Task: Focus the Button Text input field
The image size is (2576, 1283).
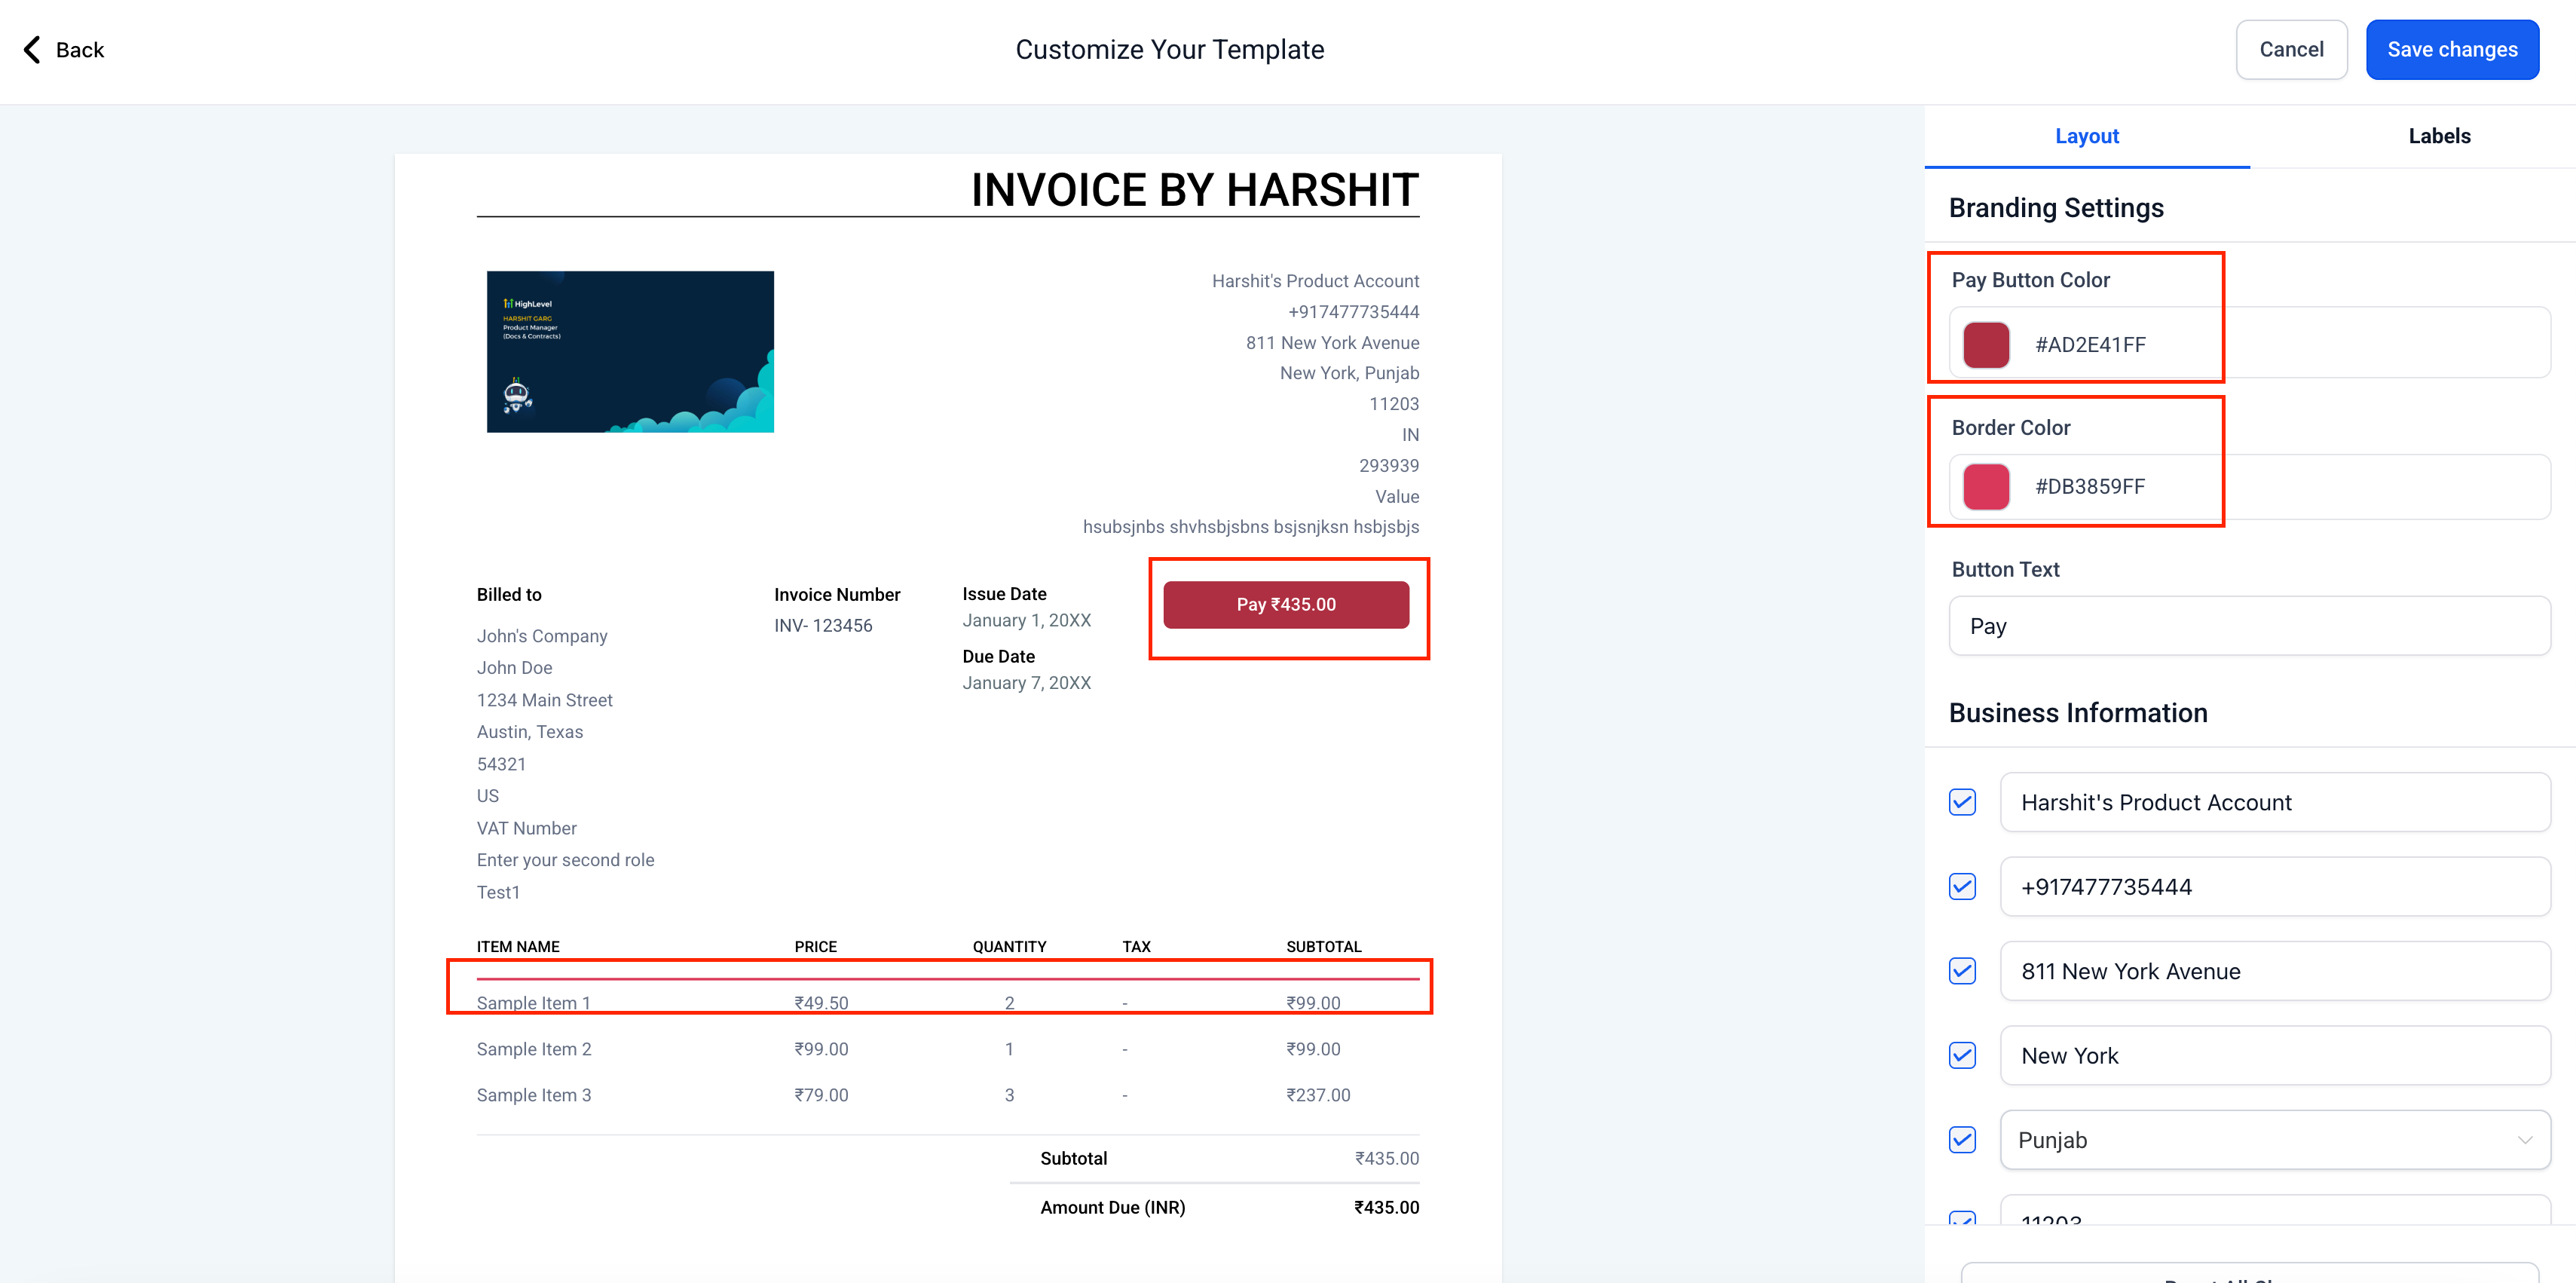Action: 2248,626
